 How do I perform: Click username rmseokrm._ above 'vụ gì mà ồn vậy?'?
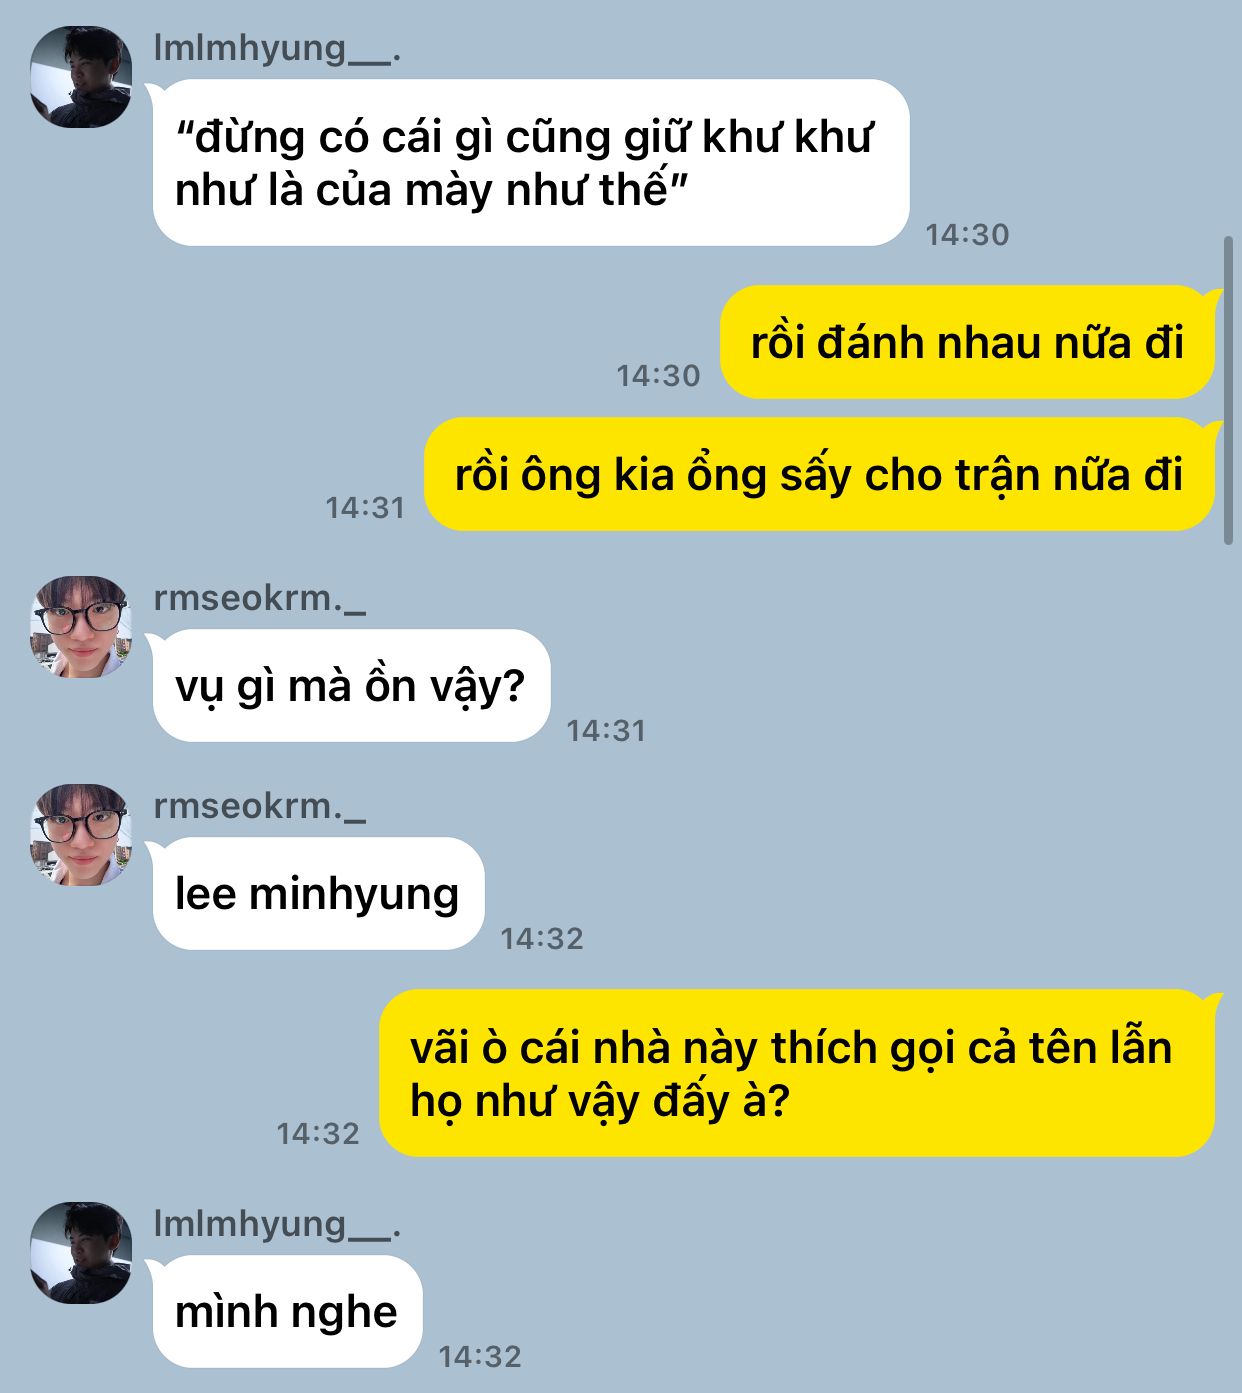click(260, 598)
